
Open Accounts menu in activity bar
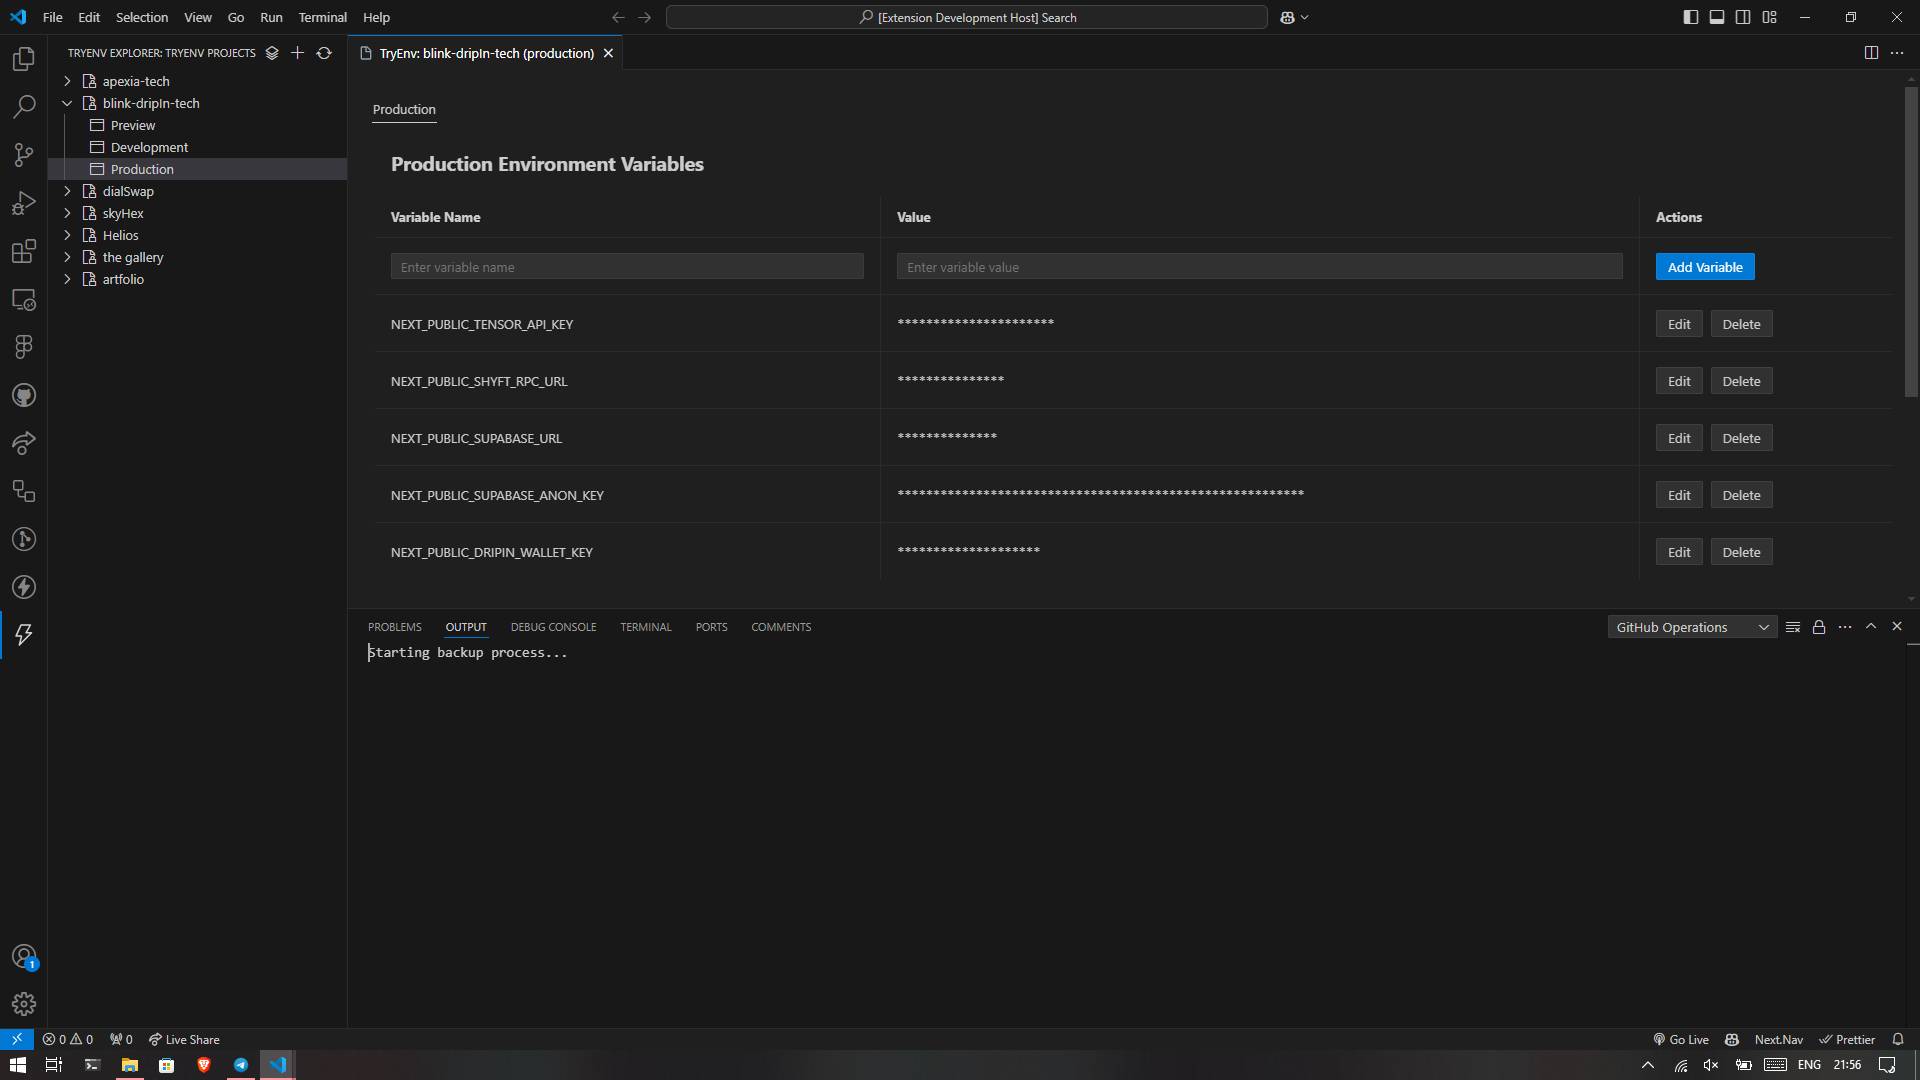point(24,957)
